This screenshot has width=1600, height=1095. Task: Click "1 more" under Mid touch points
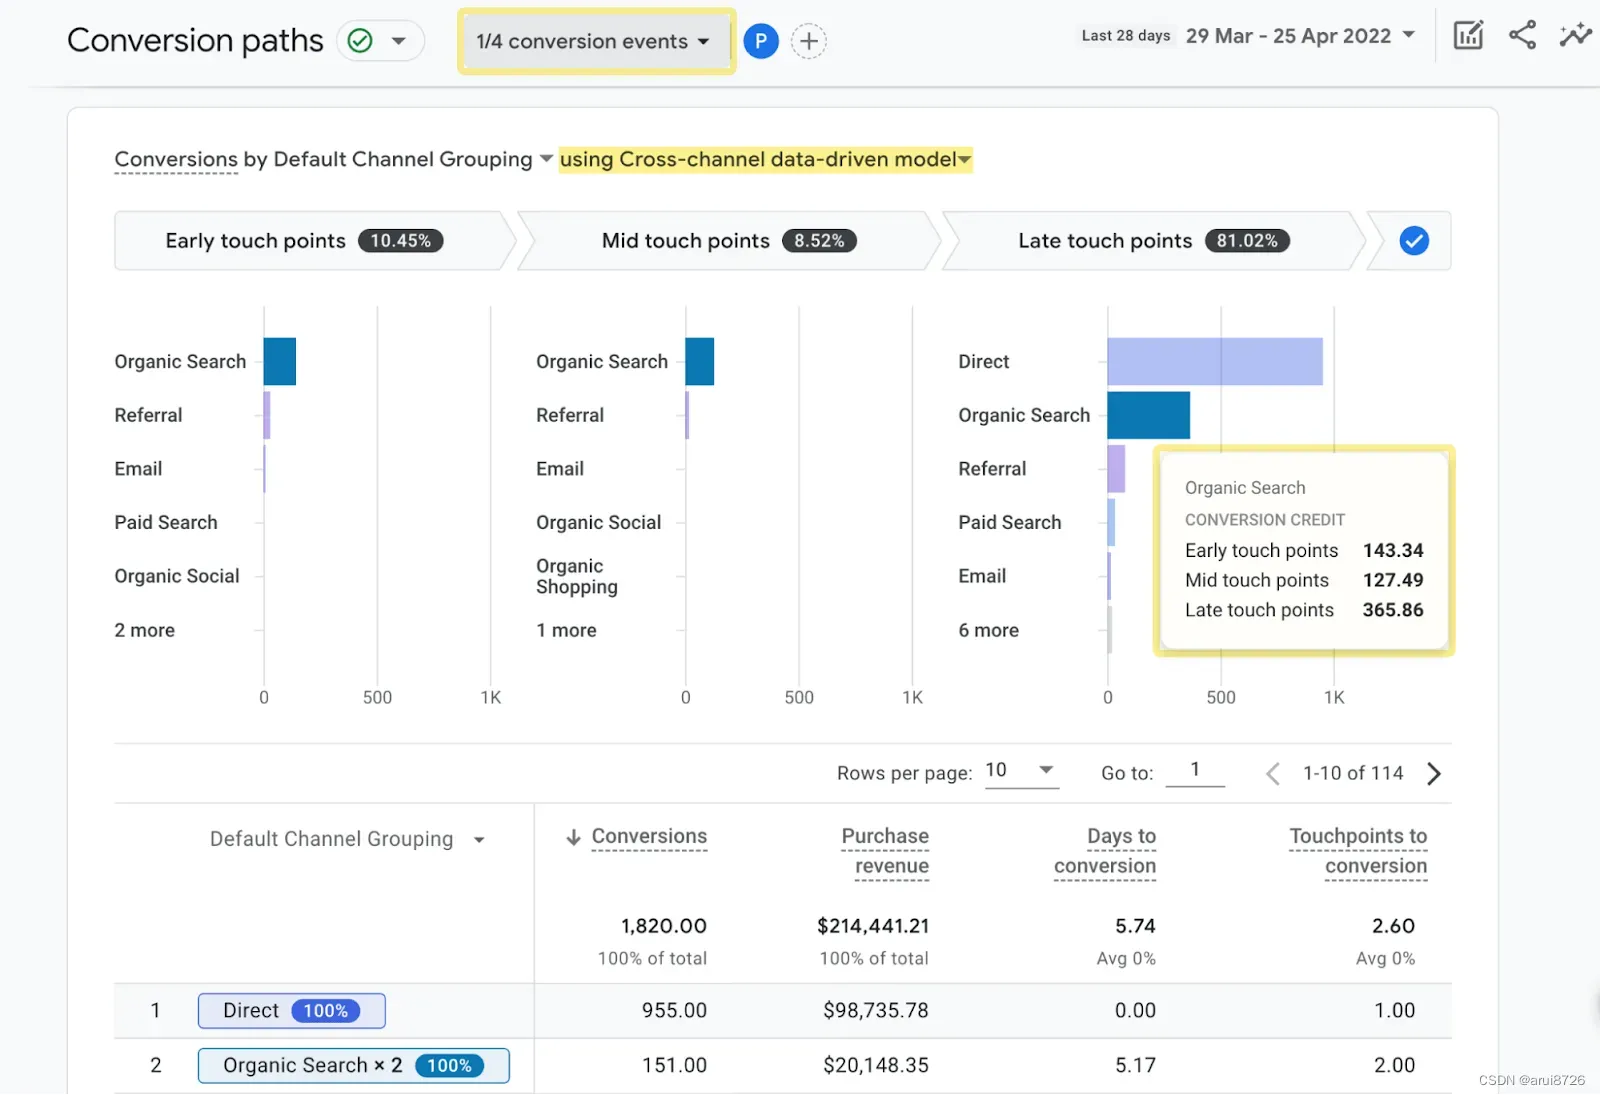566,630
